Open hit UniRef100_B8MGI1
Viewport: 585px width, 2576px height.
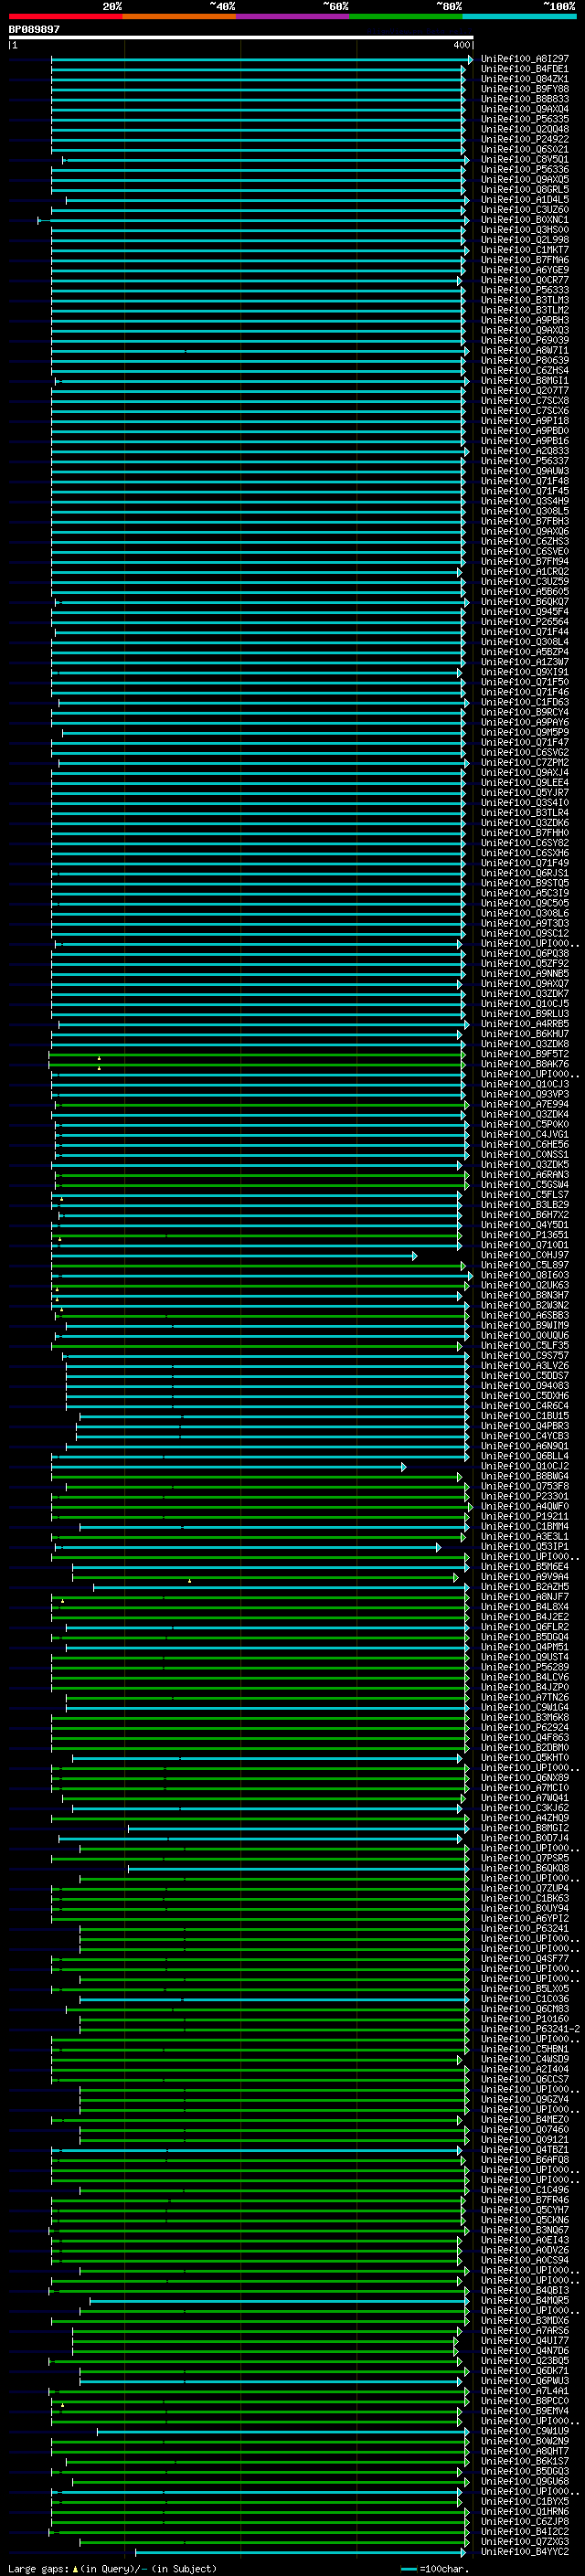click(x=524, y=380)
